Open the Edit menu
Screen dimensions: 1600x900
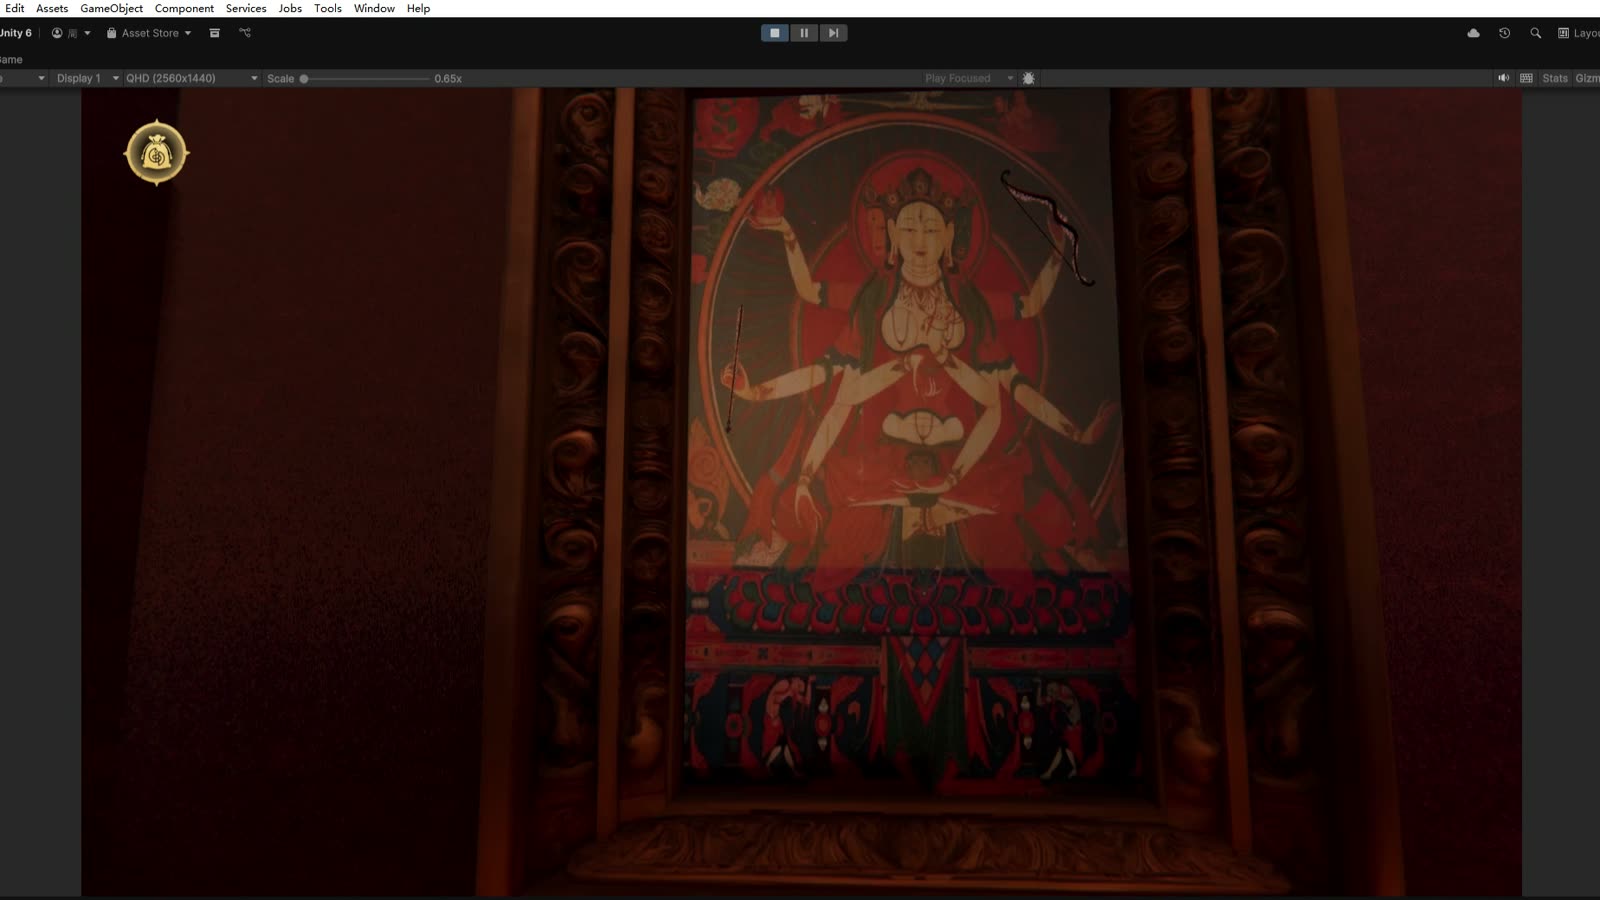pos(14,8)
